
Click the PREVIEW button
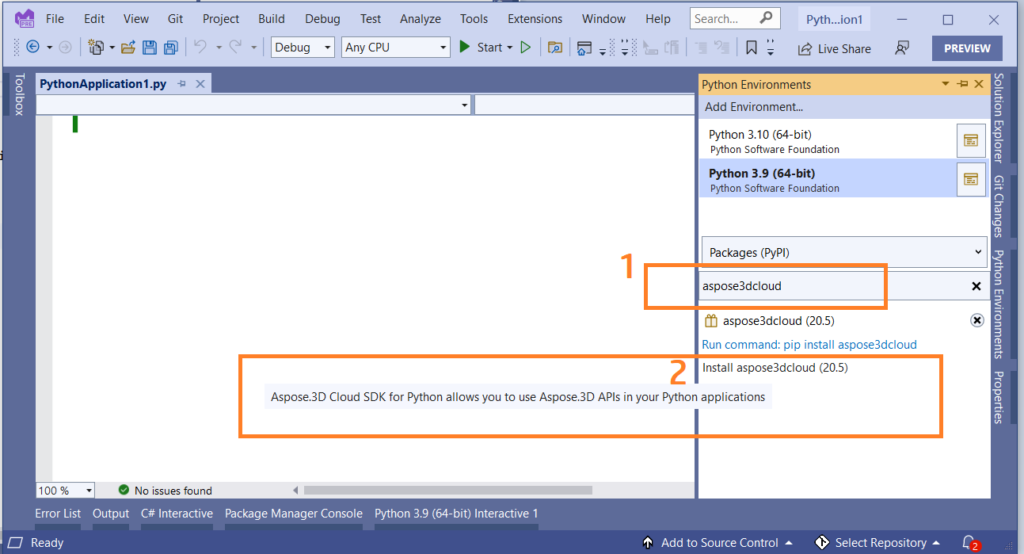point(967,48)
